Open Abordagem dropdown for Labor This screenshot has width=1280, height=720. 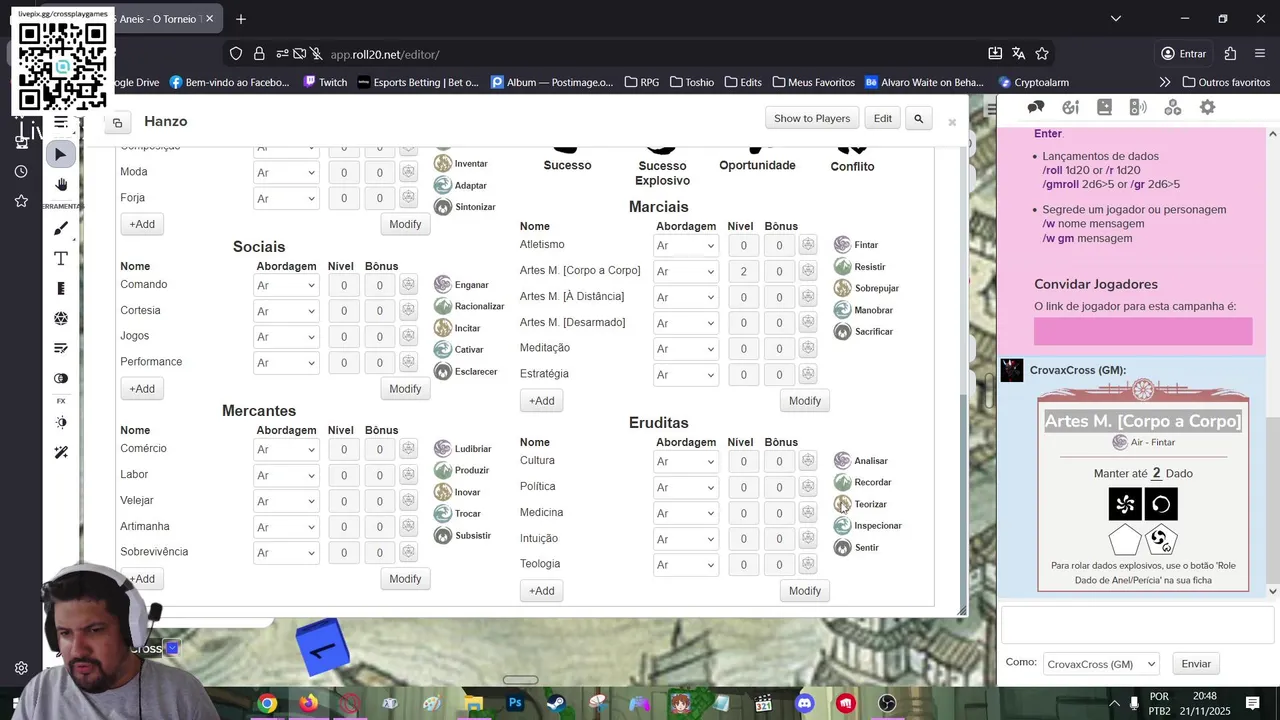point(285,475)
